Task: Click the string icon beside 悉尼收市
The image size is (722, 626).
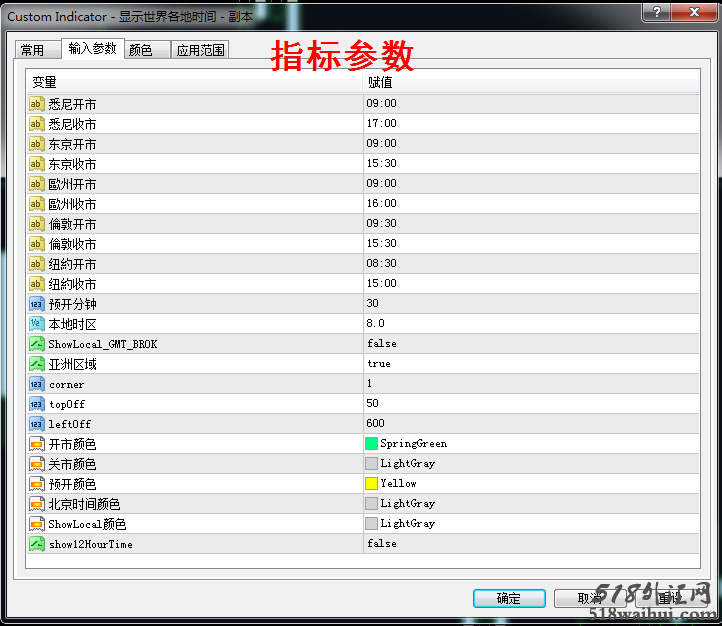Action: [36, 124]
